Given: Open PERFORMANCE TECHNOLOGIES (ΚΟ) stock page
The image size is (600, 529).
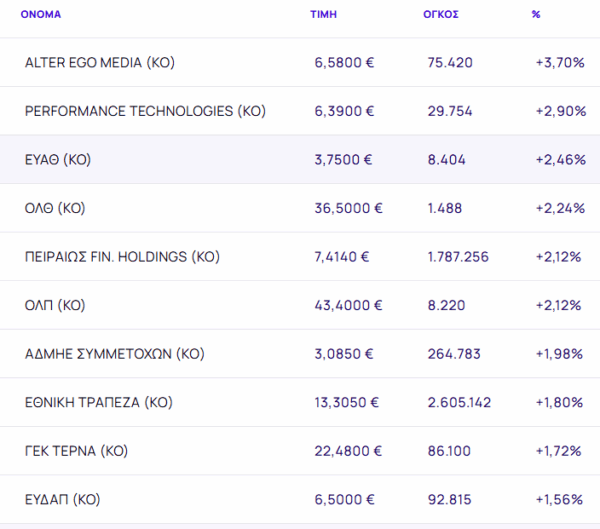Looking at the screenshot, I should point(145,111).
